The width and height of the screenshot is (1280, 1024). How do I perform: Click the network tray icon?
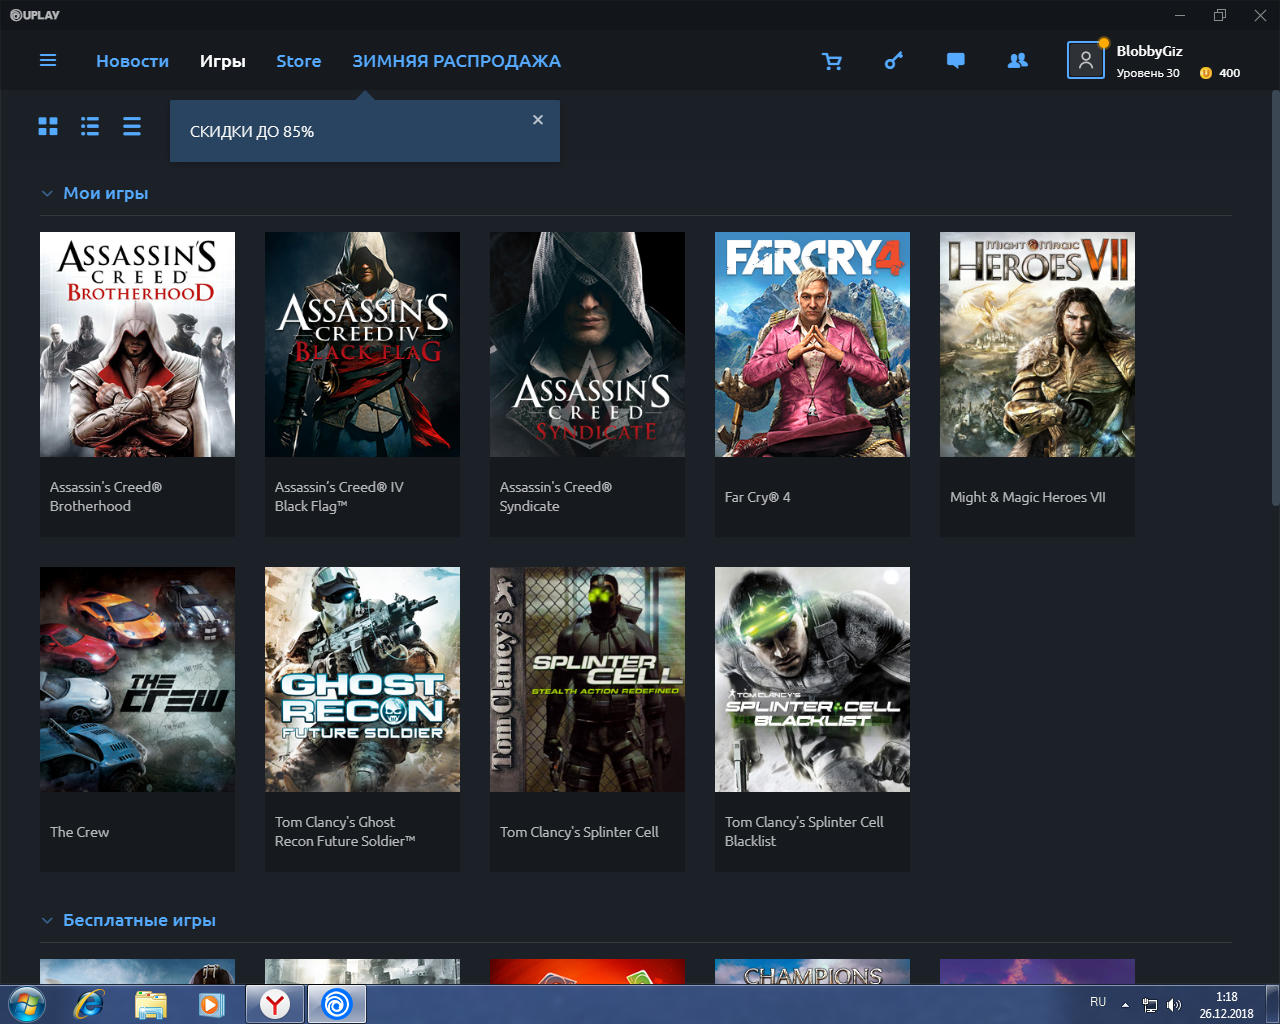(1150, 1005)
